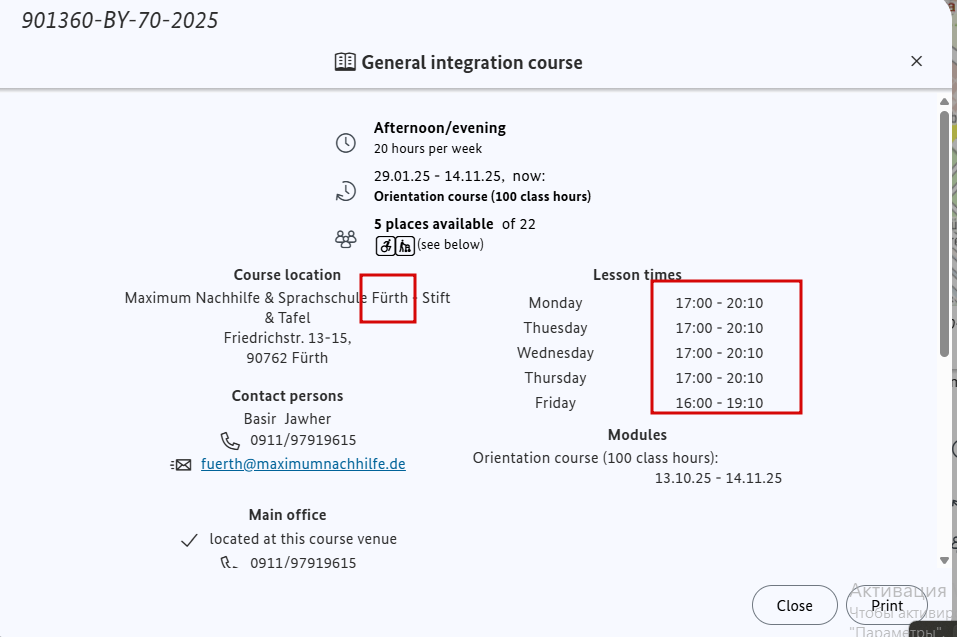
Task: Click the course number 901360-BY-70-2025
Action: click(x=120, y=20)
